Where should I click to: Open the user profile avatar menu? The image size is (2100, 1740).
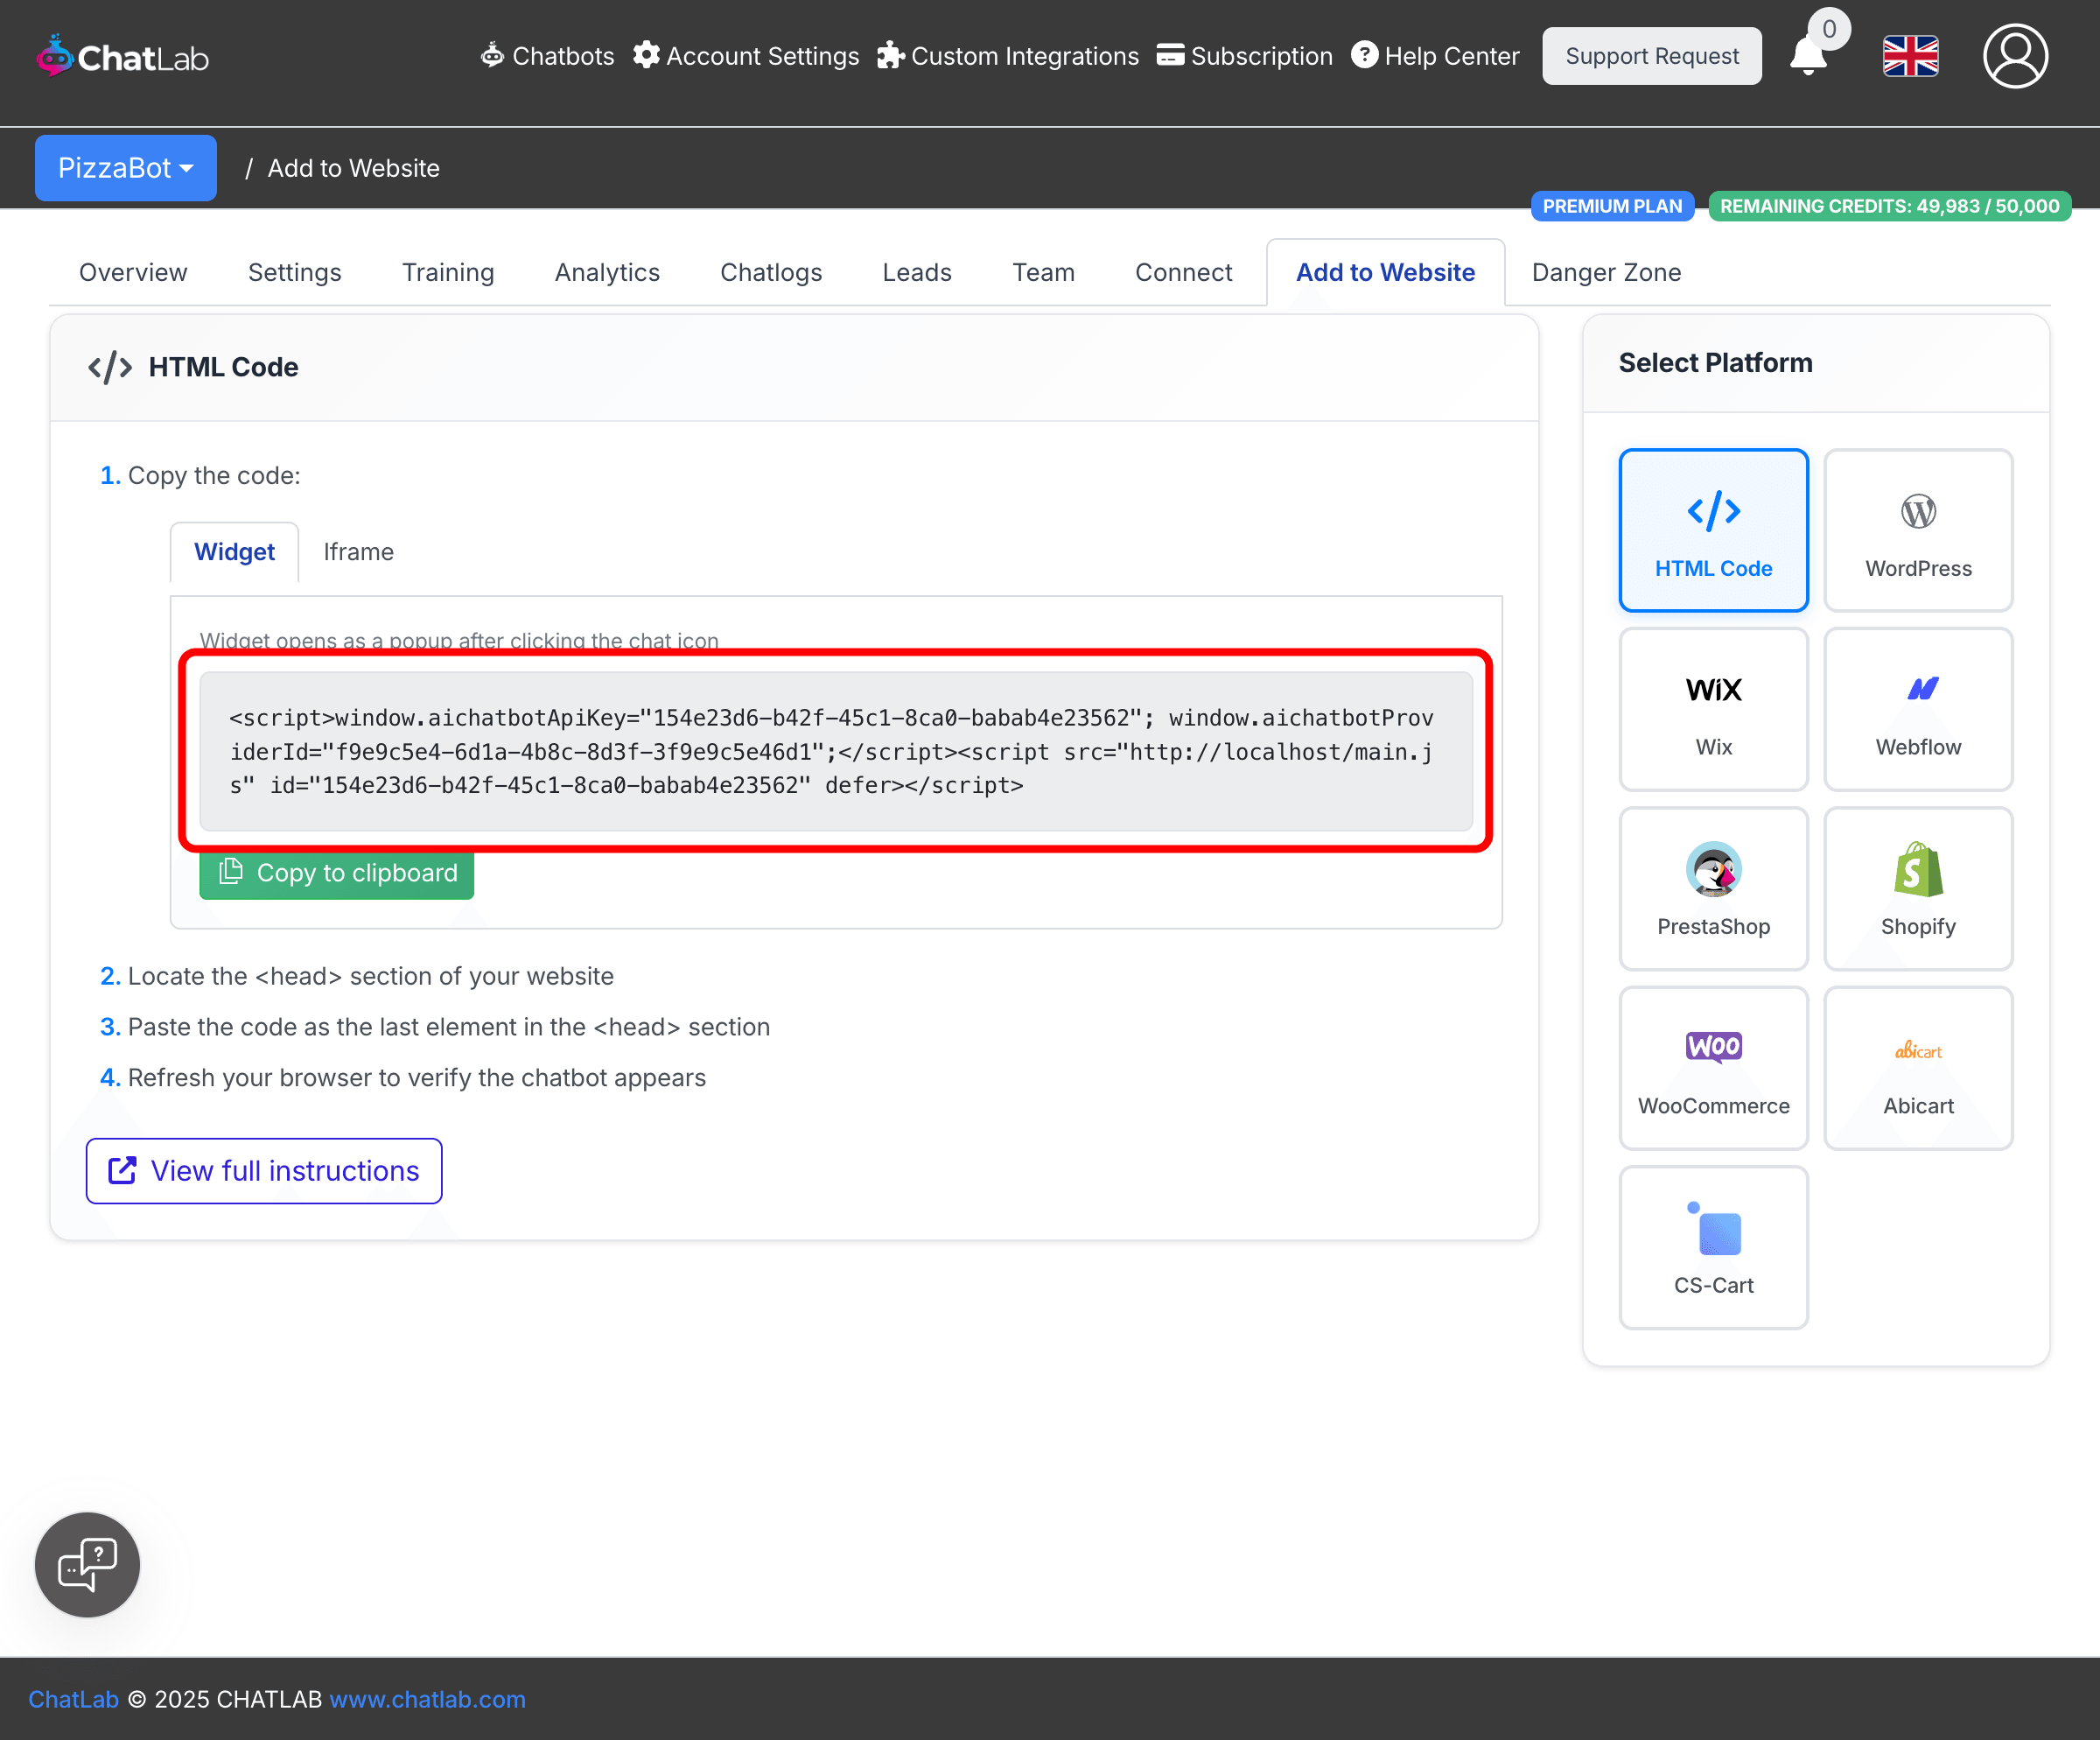coord(2014,56)
